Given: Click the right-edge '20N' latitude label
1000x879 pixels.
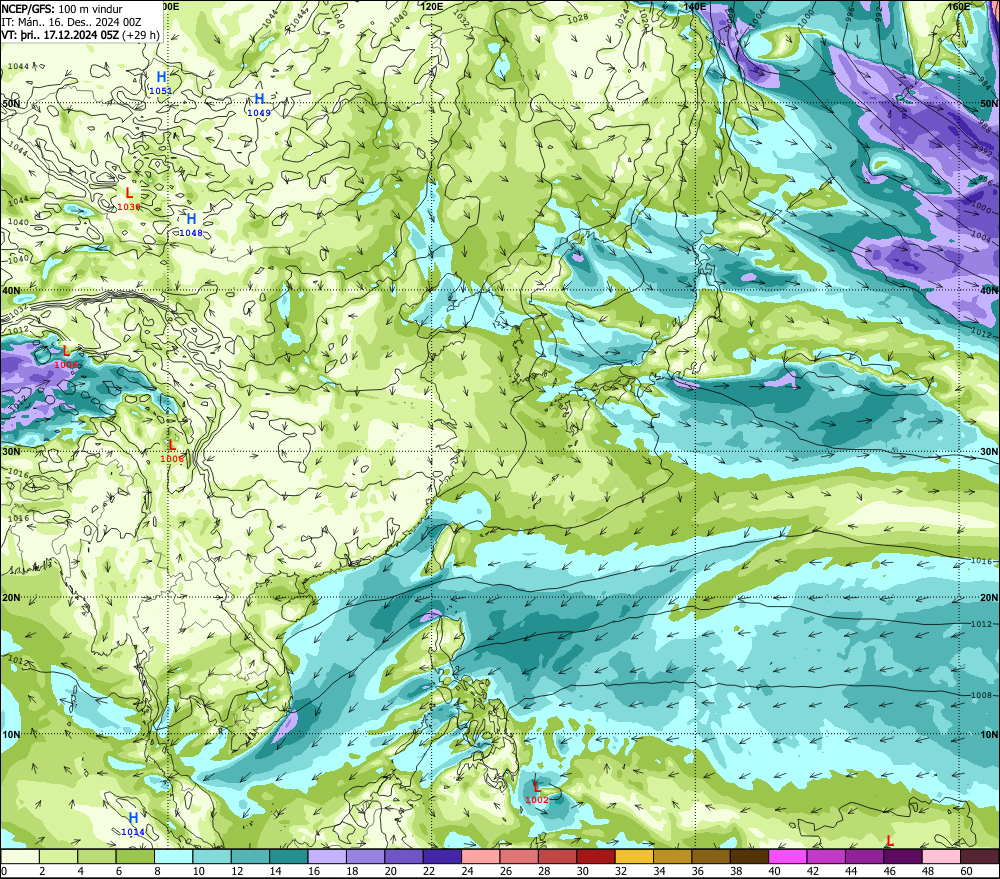Looking at the screenshot, I should pos(989,598).
